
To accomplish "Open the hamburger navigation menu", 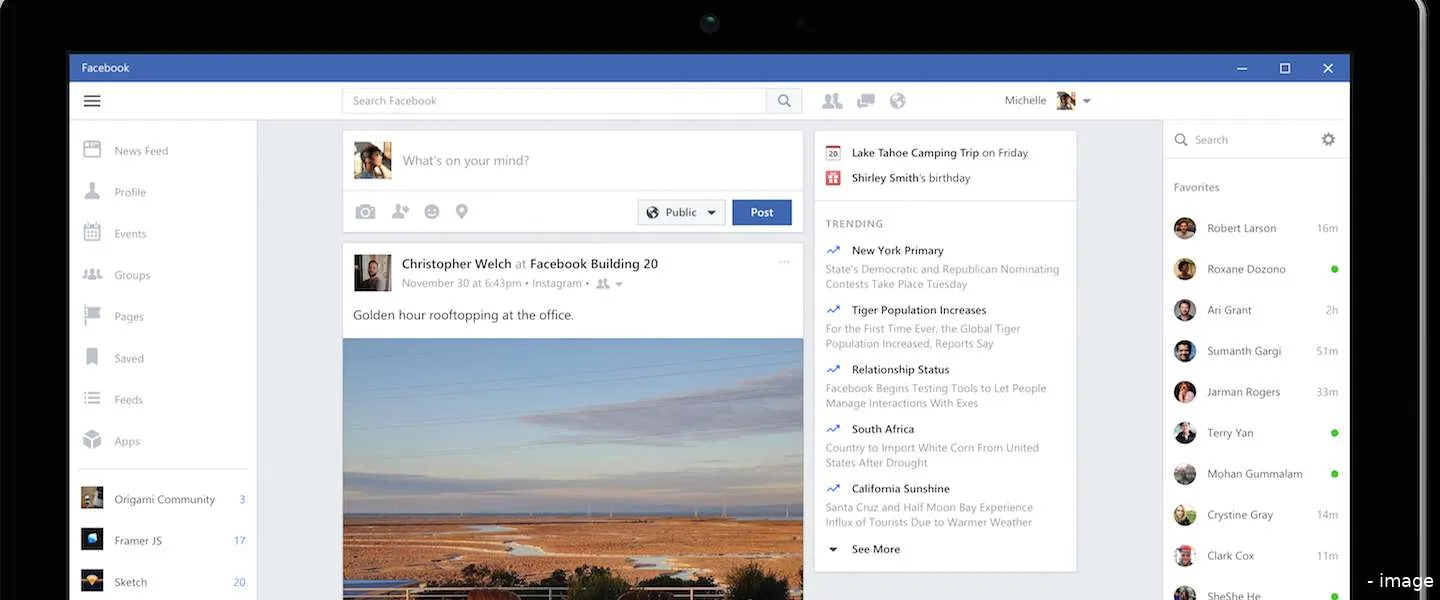I will (x=91, y=100).
